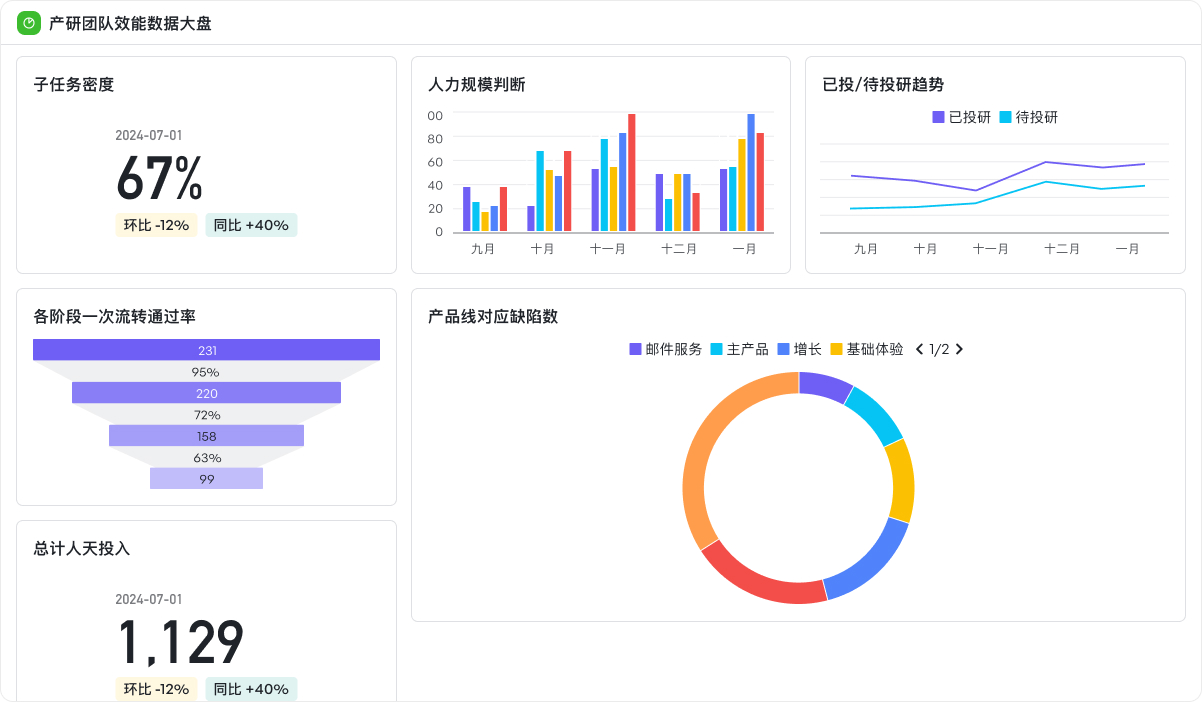The width and height of the screenshot is (1202, 702).
Task: Toggle 待投研 series visibility in trend chart
Action: click(x=1030, y=117)
